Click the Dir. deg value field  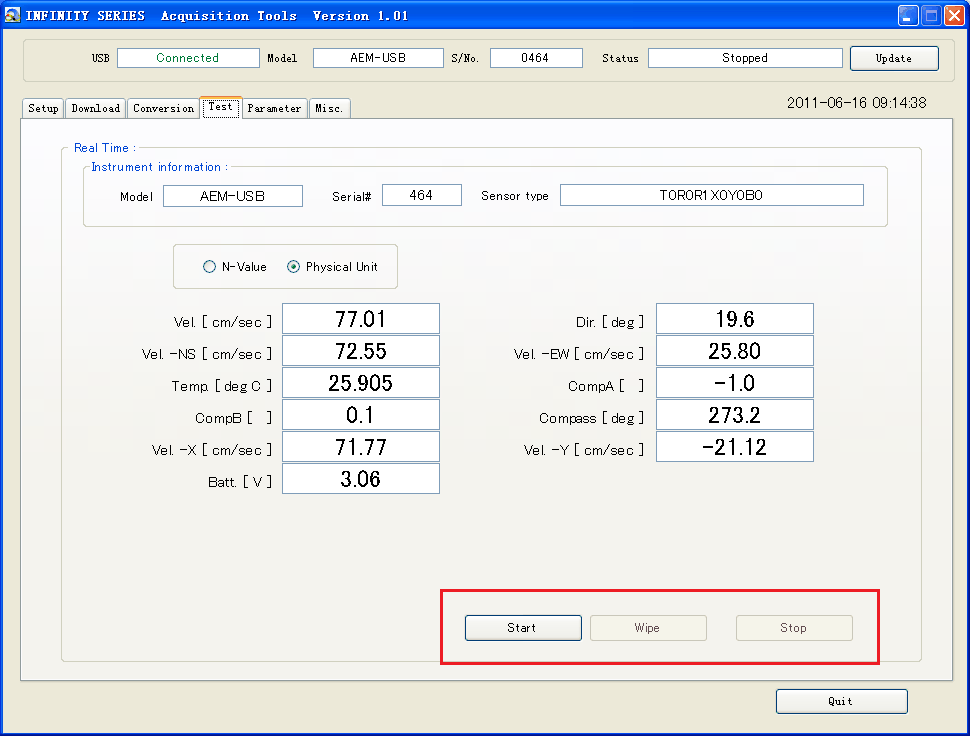(x=734, y=319)
